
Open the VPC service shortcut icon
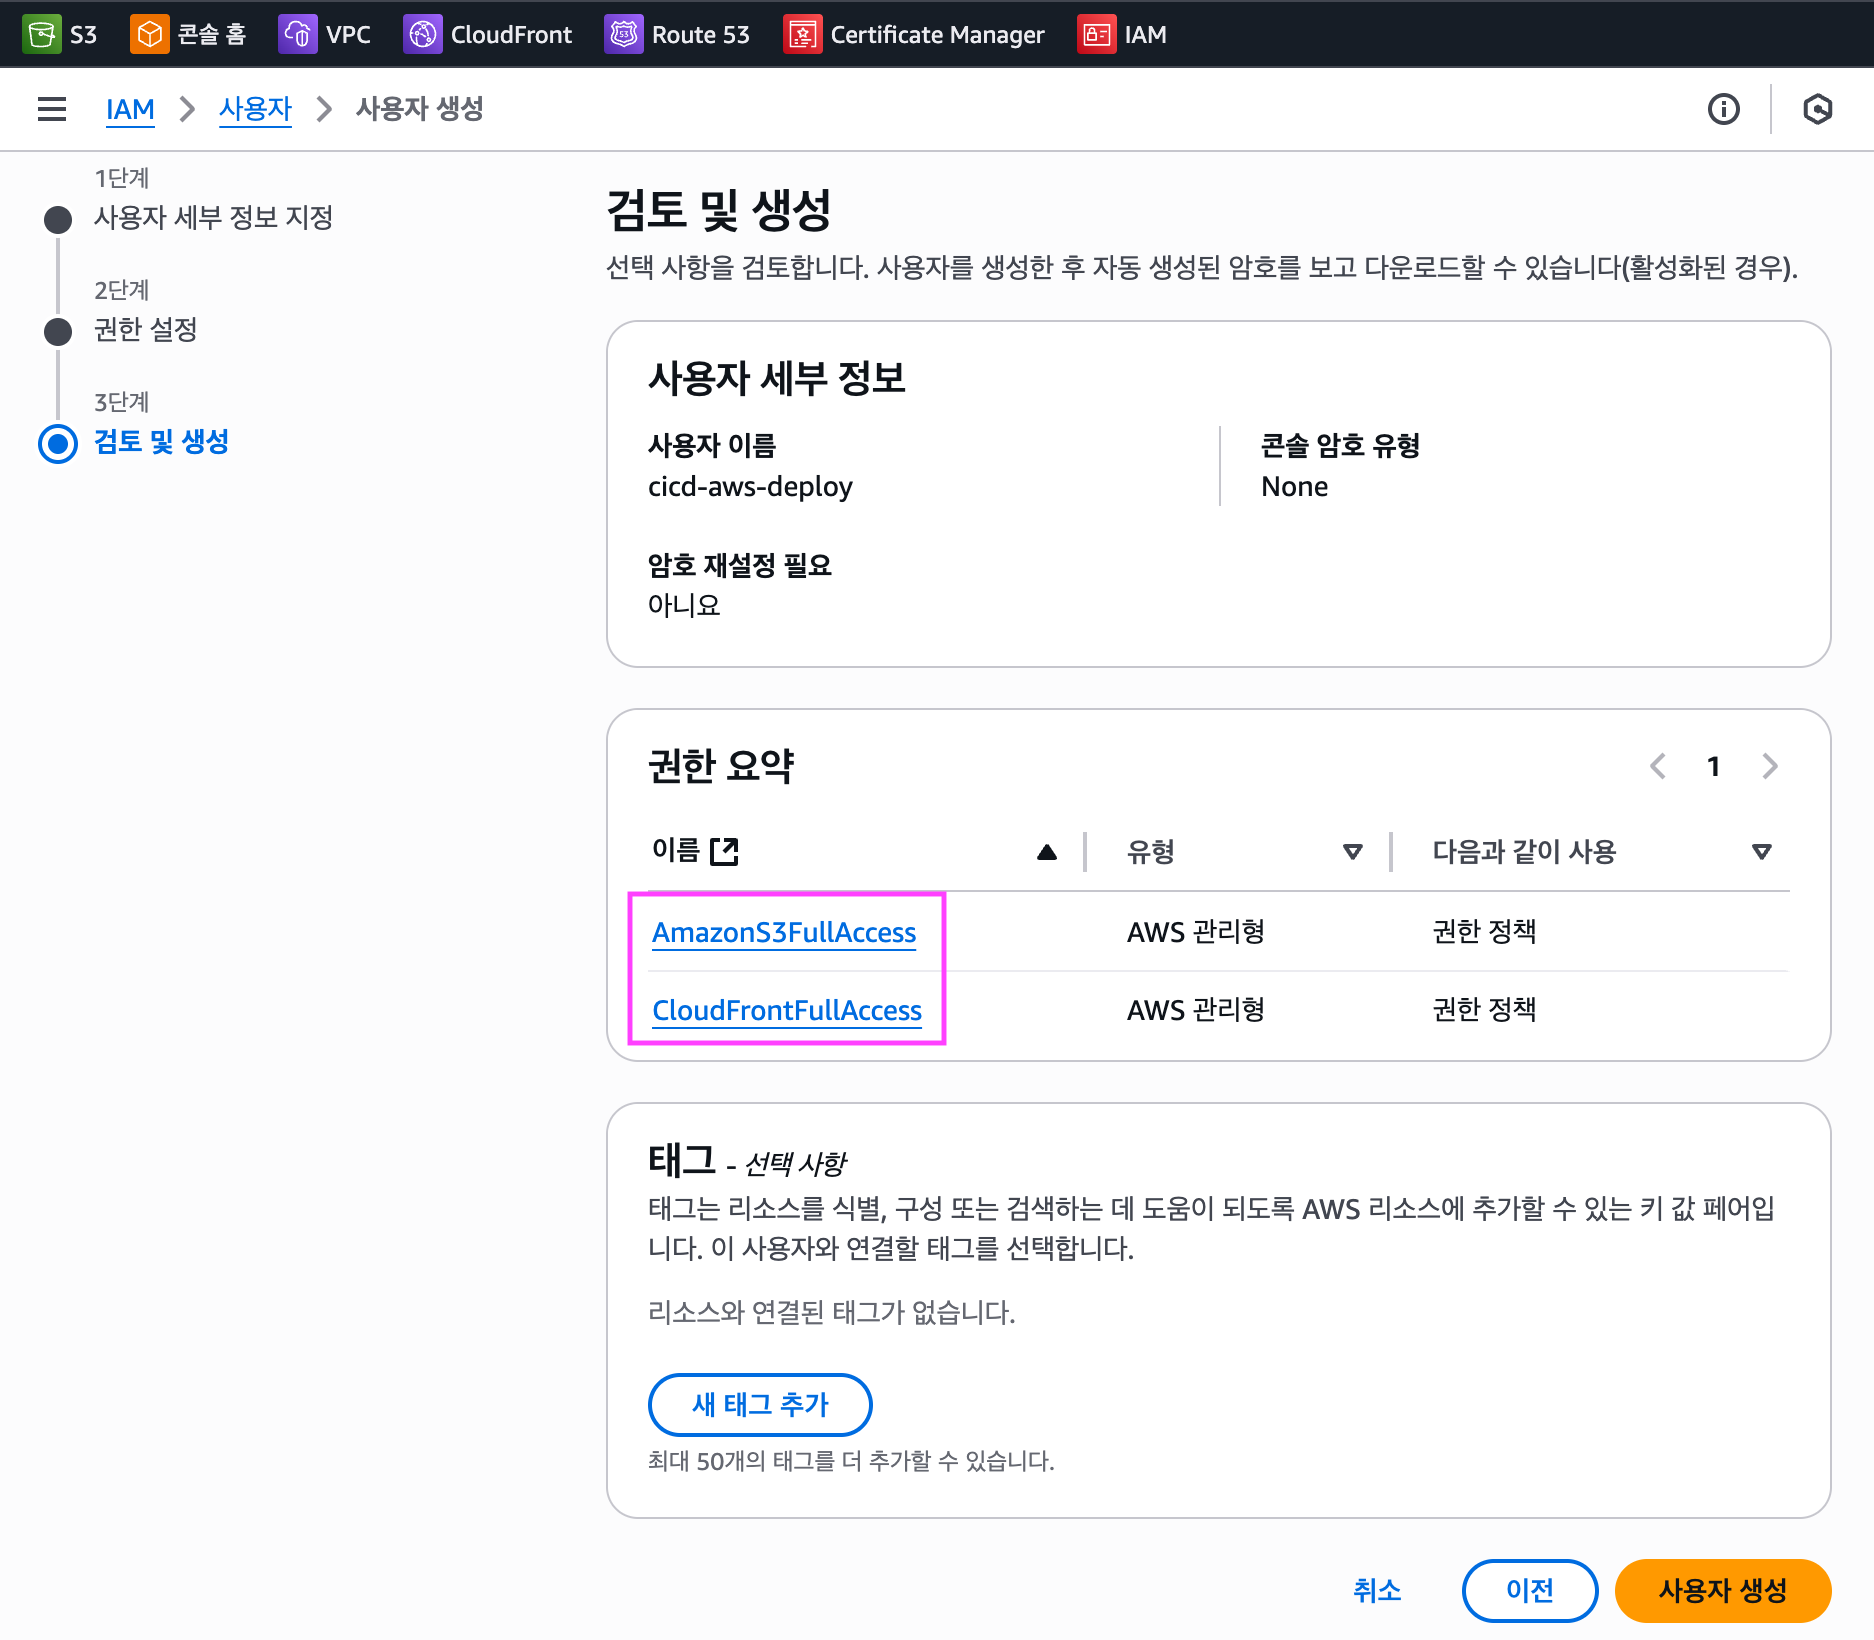(297, 34)
